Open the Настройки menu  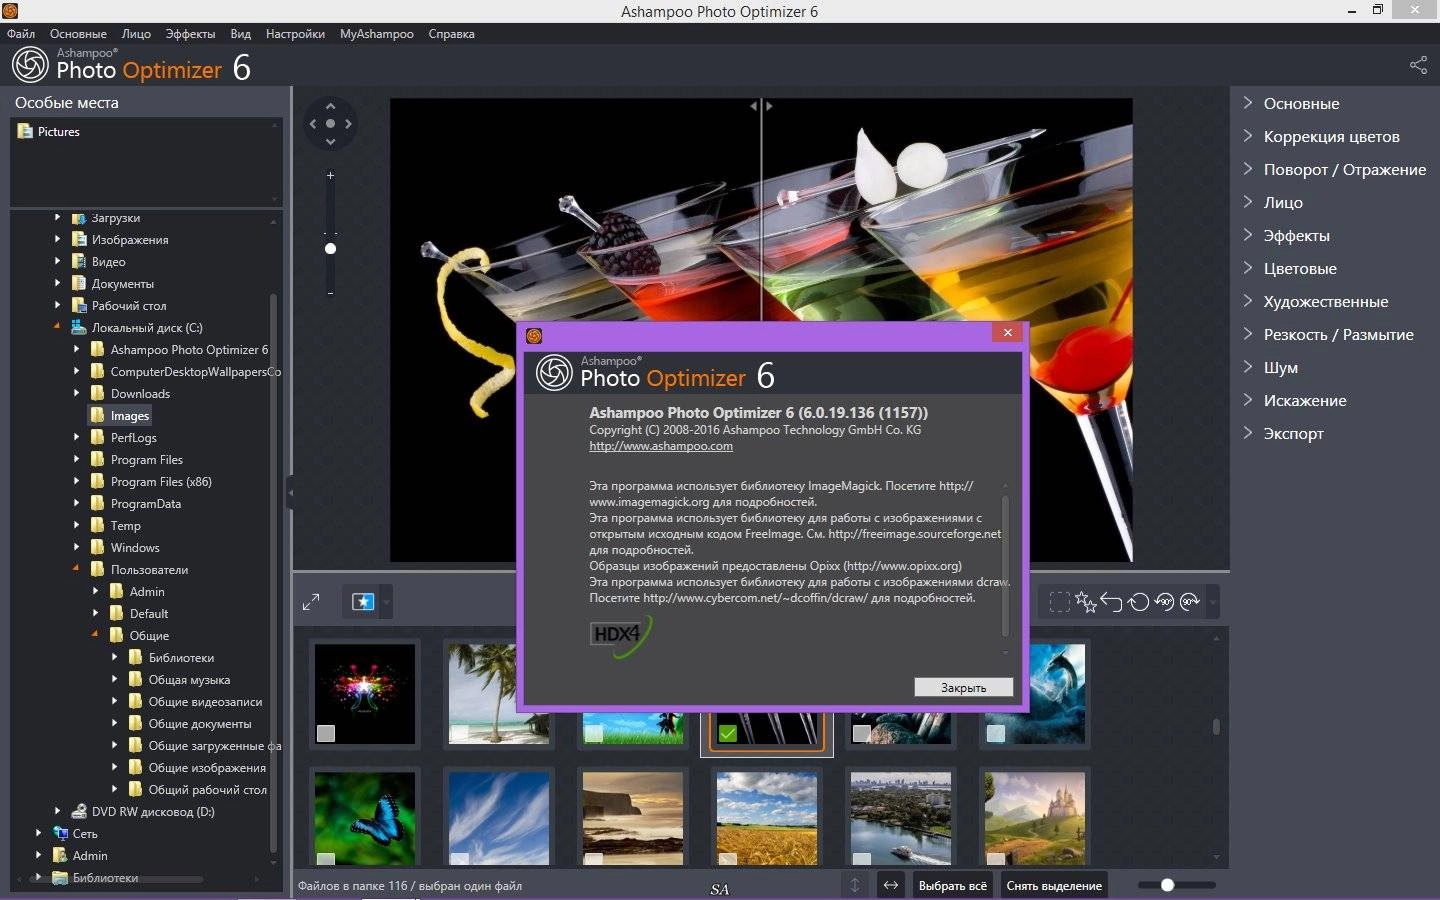(295, 33)
